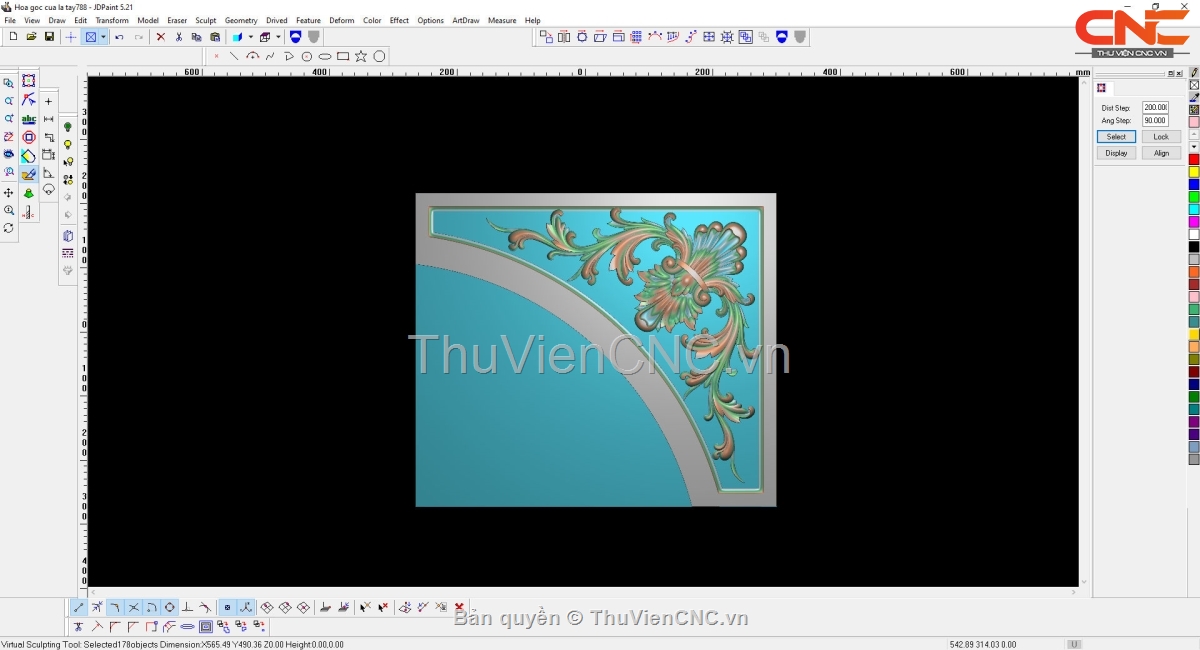Screen dimensions: 1200x650
Task: Open file with the folder icon
Action: (x=31, y=37)
